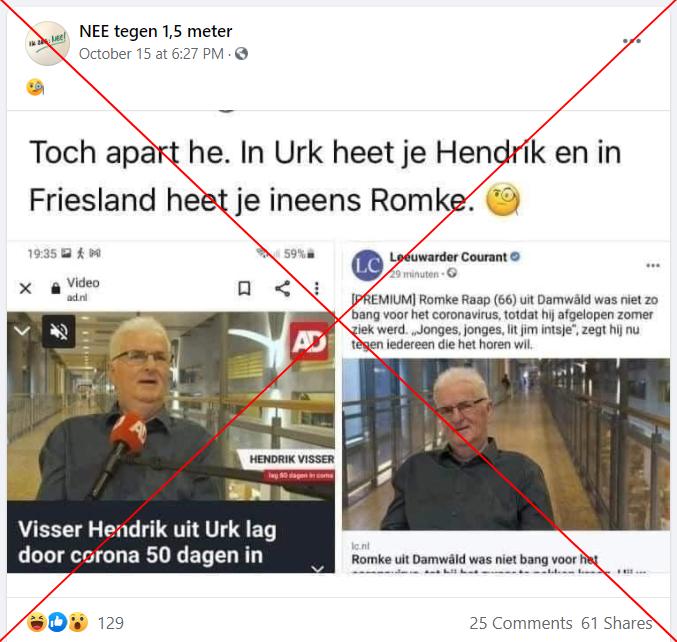Open the NEE tegen 1,5 meter page name

point(156,32)
